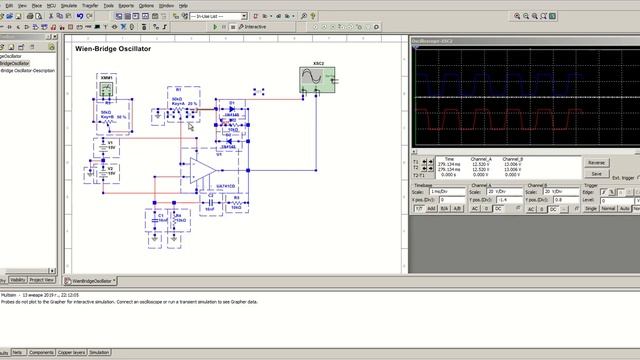This screenshot has height=360, width=640.
Task: Click Channel A Y position field
Action: (x=509, y=200)
